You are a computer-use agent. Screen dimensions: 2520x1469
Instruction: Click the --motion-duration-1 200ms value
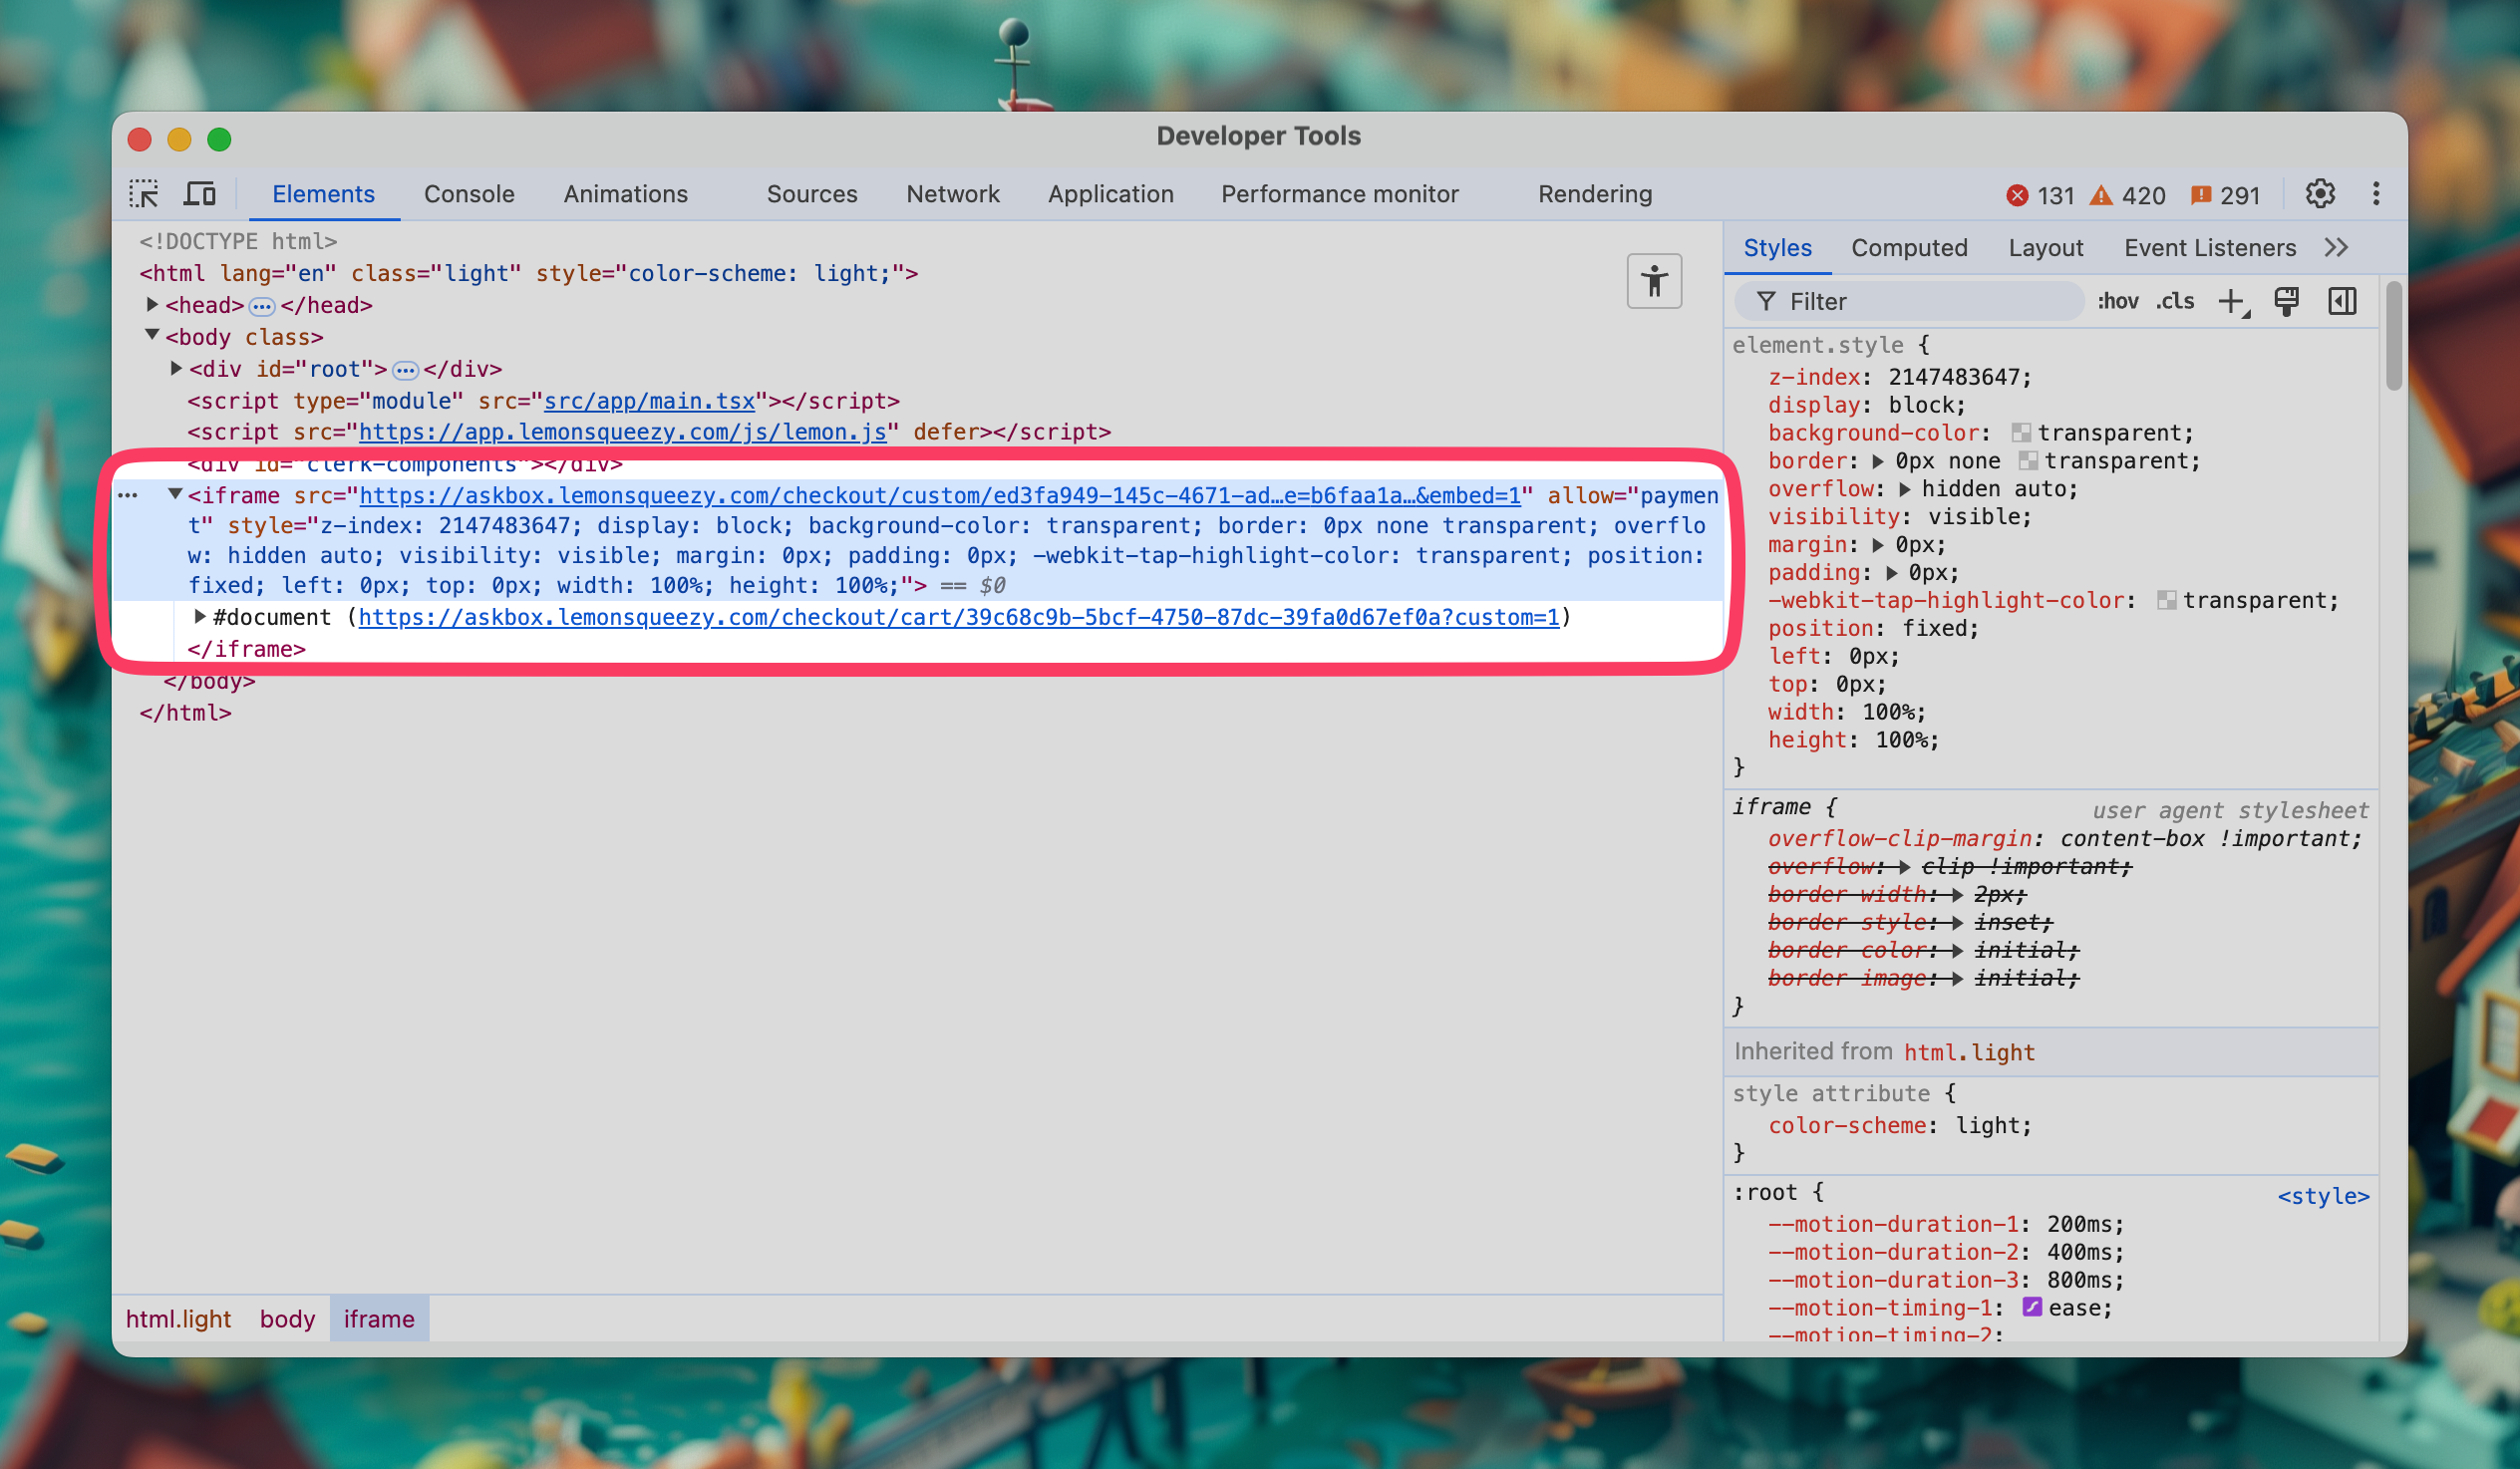(x=2078, y=1225)
